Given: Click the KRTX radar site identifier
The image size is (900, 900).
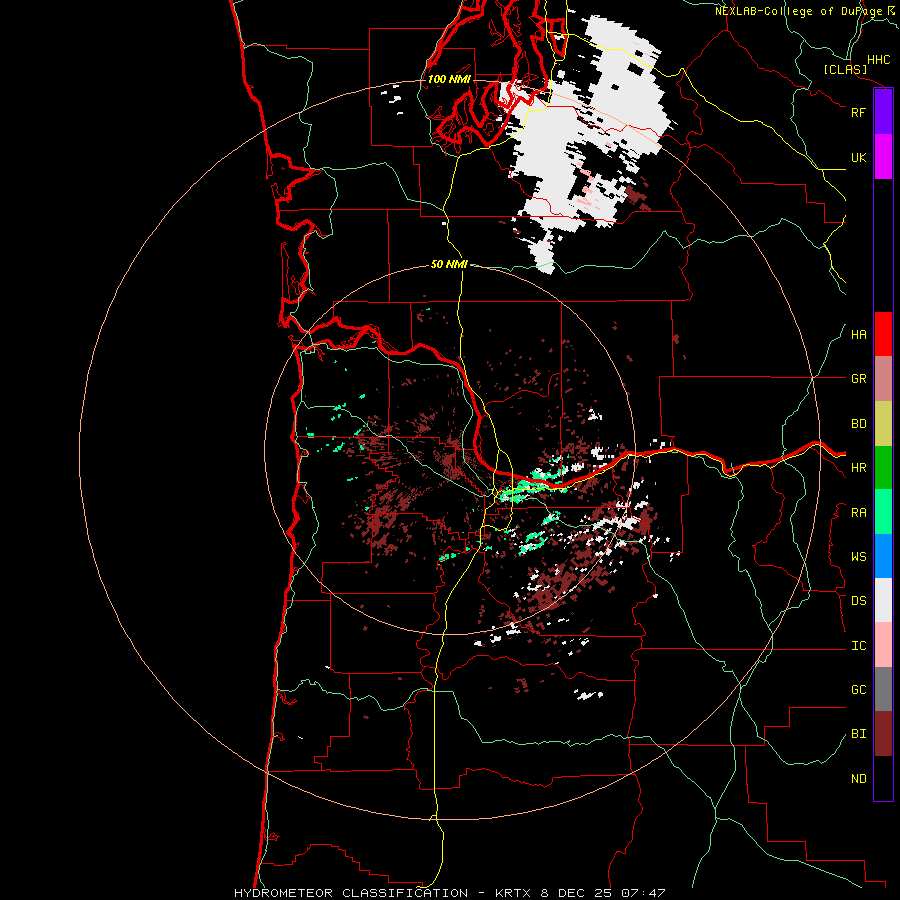Looking at the screenshot, I should point(514,893).
